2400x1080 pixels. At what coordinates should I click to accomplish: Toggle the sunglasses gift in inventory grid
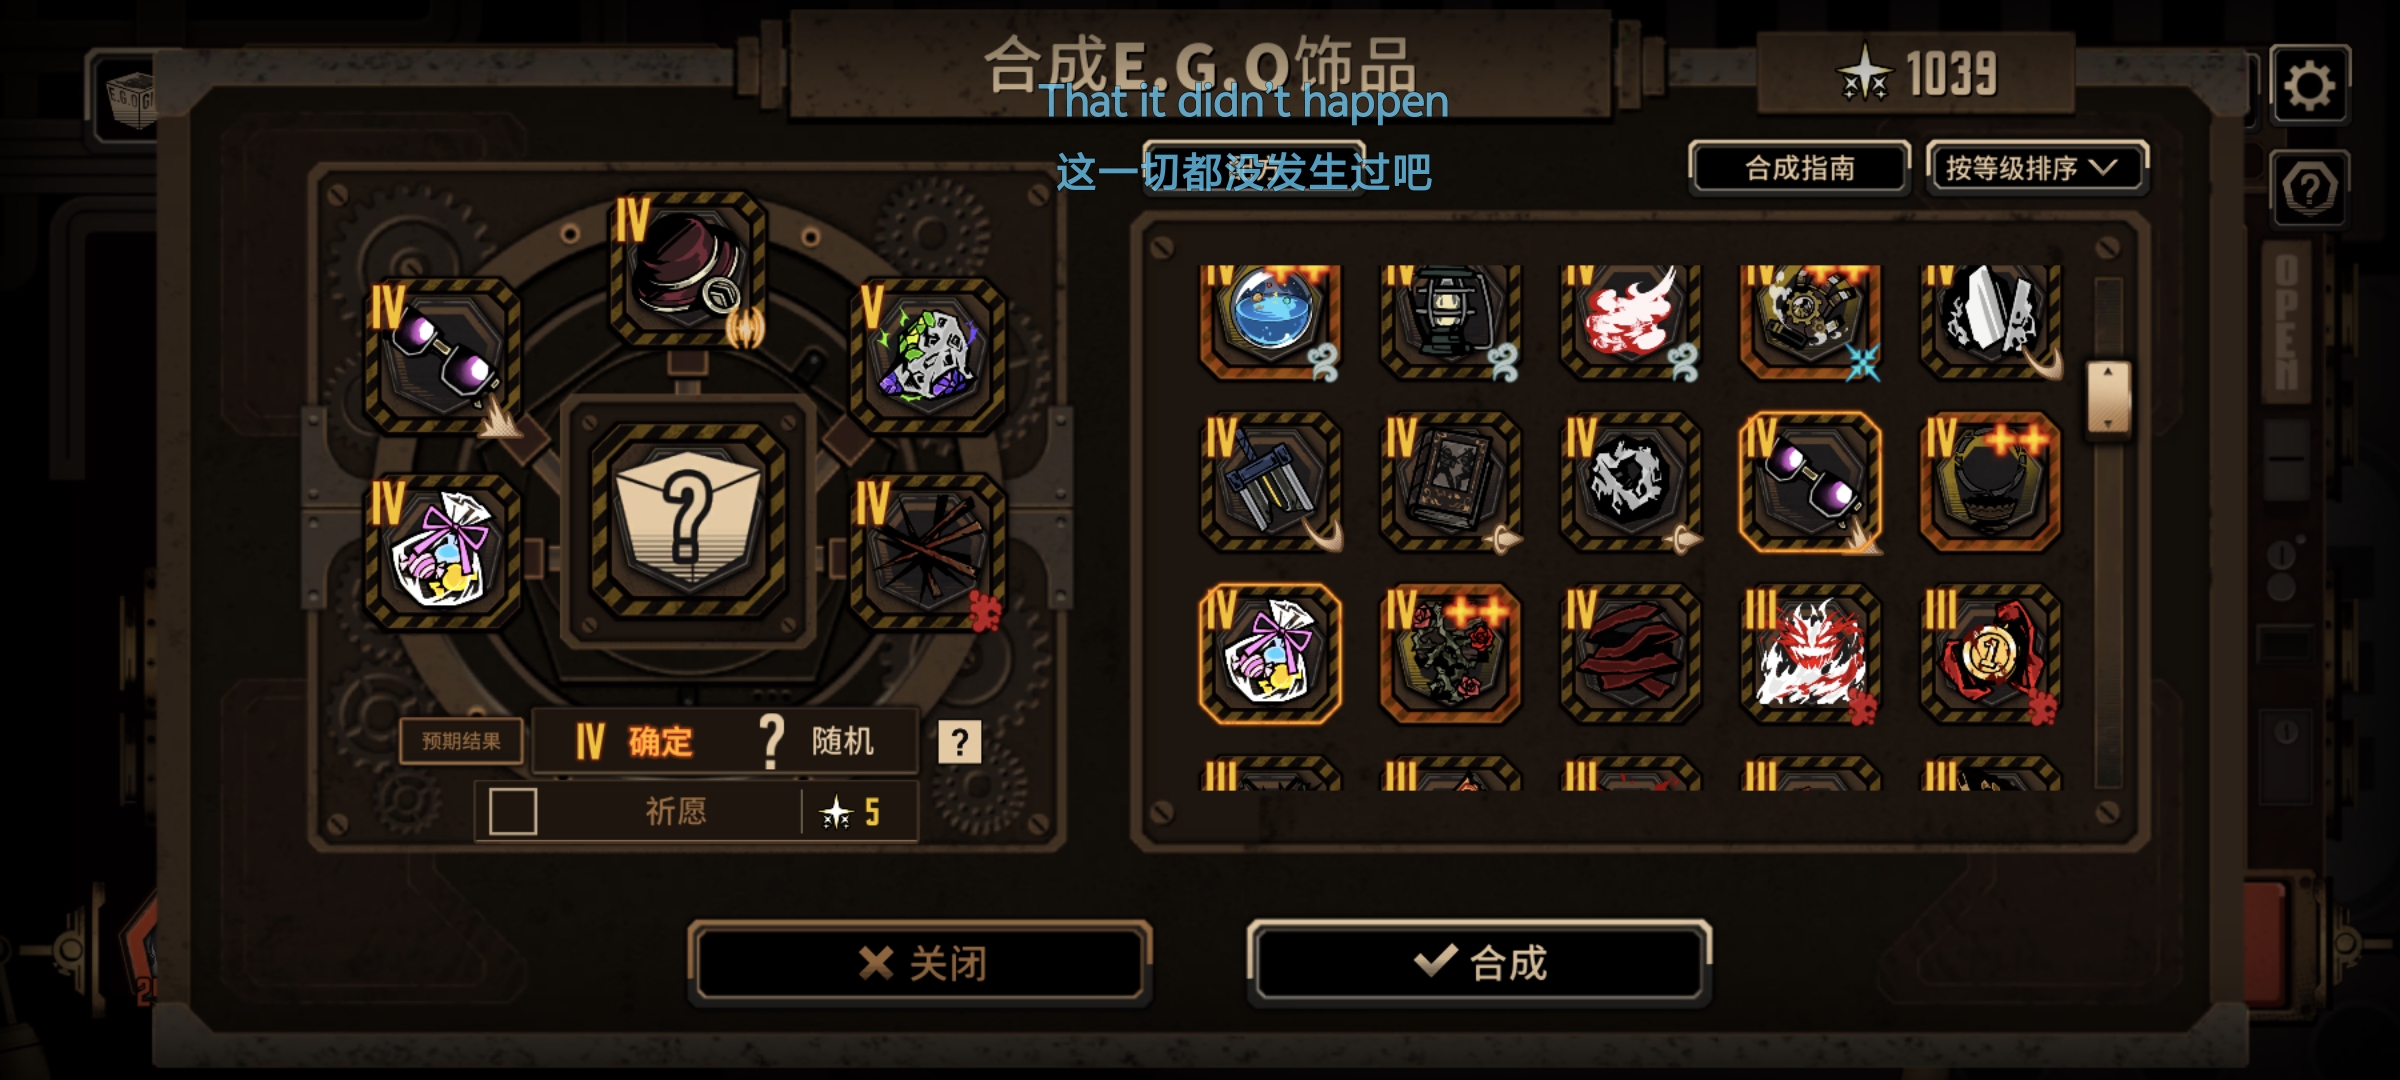tap(1810, 482)
